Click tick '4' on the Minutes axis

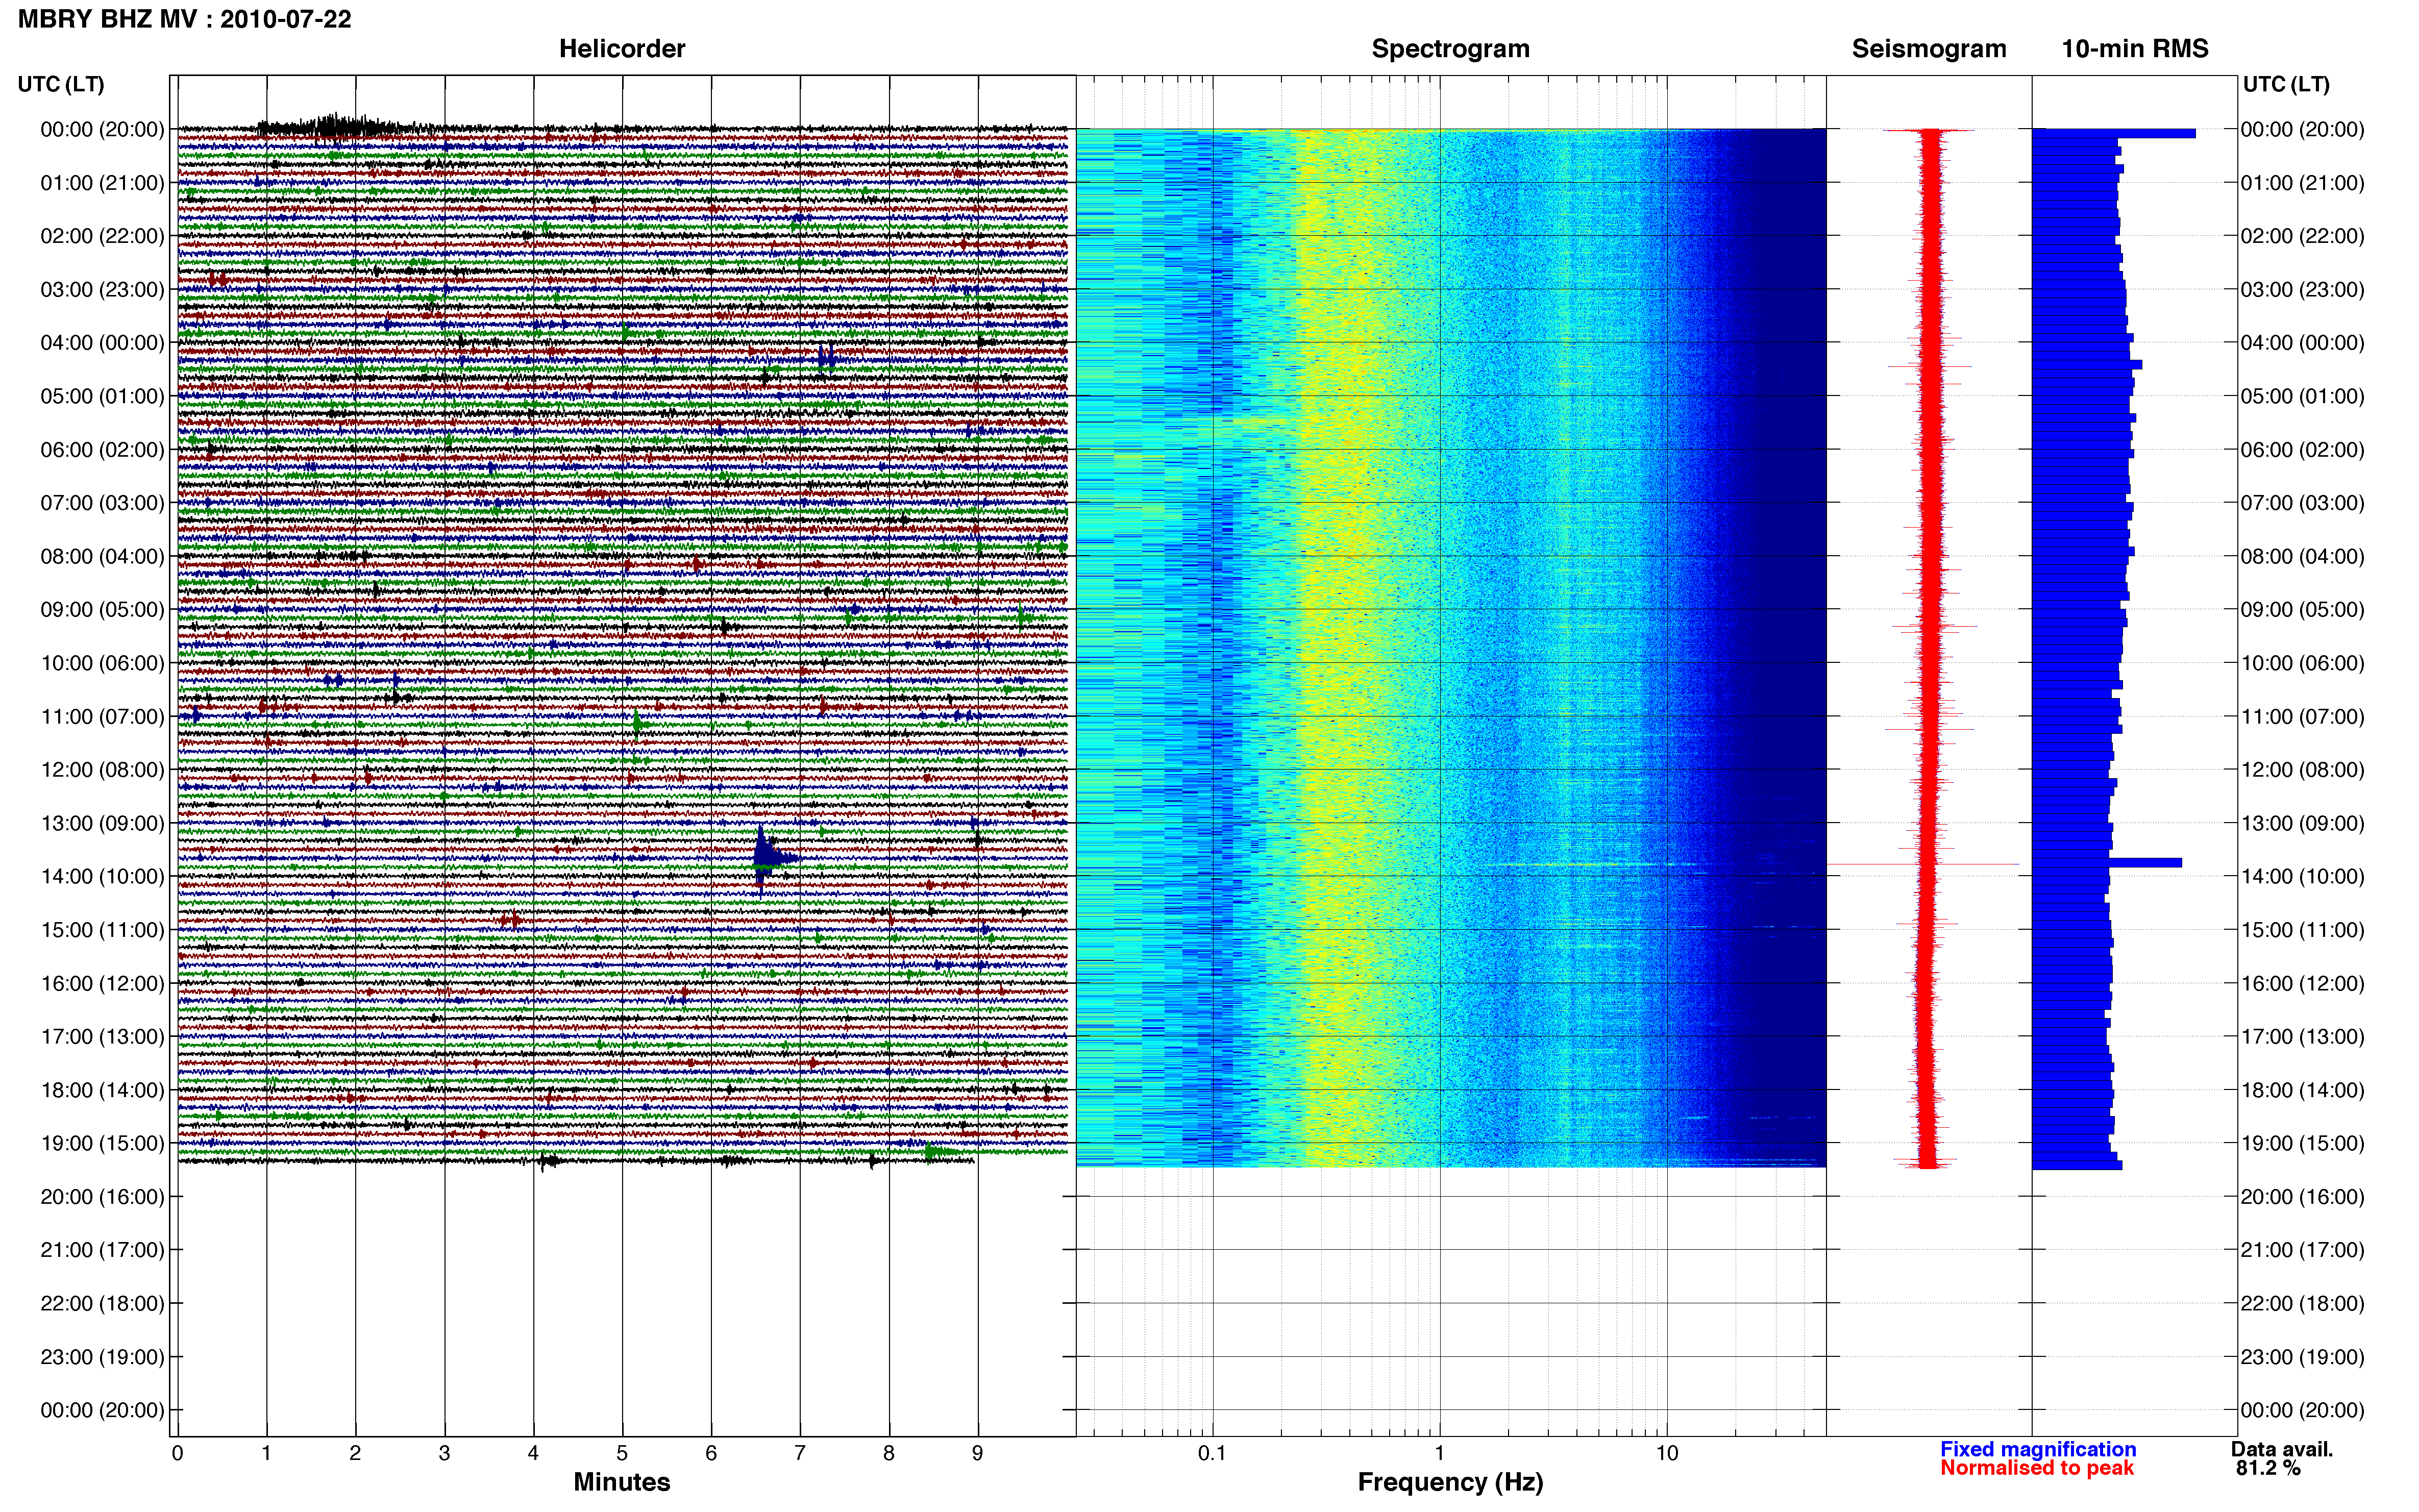pos(533,1454)
